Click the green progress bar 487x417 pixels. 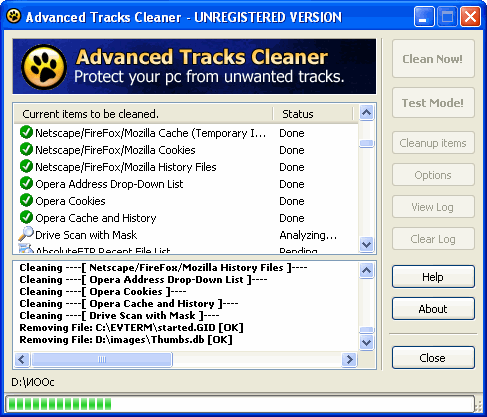coord(240,404)
